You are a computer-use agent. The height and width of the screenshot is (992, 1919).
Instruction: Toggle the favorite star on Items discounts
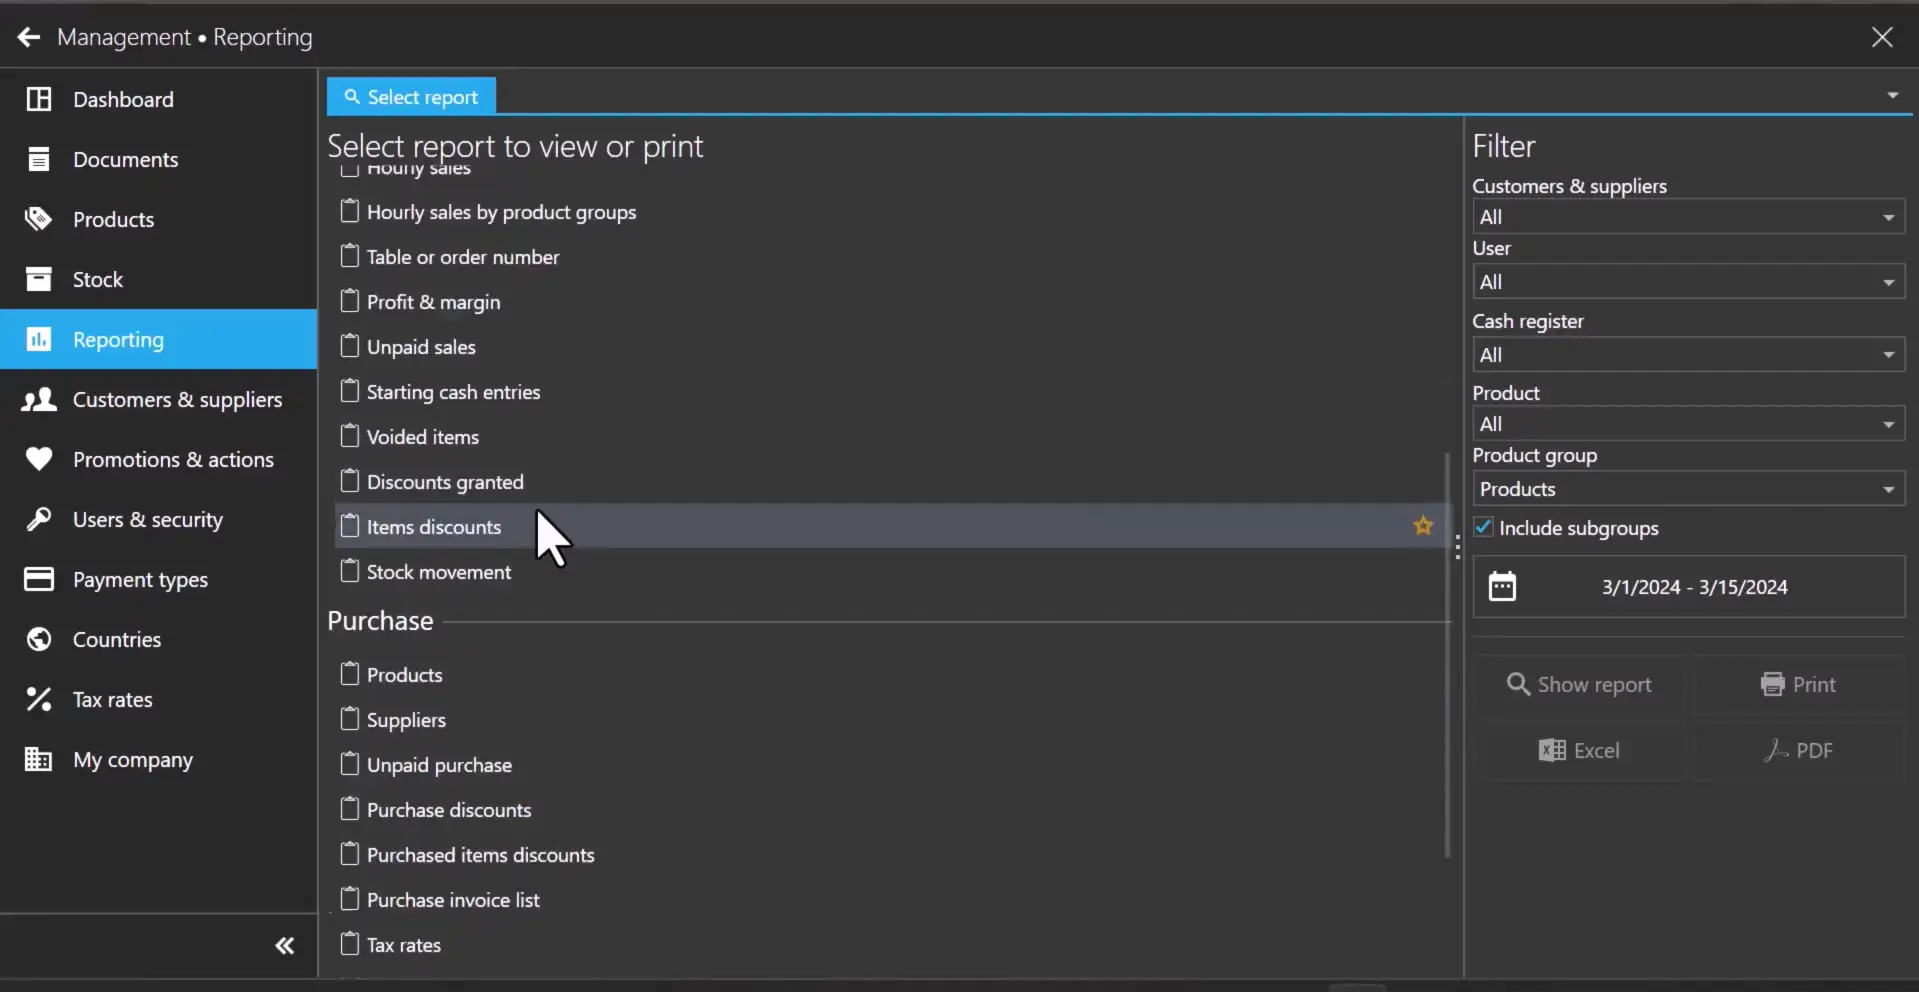(x=1423, y=526)
